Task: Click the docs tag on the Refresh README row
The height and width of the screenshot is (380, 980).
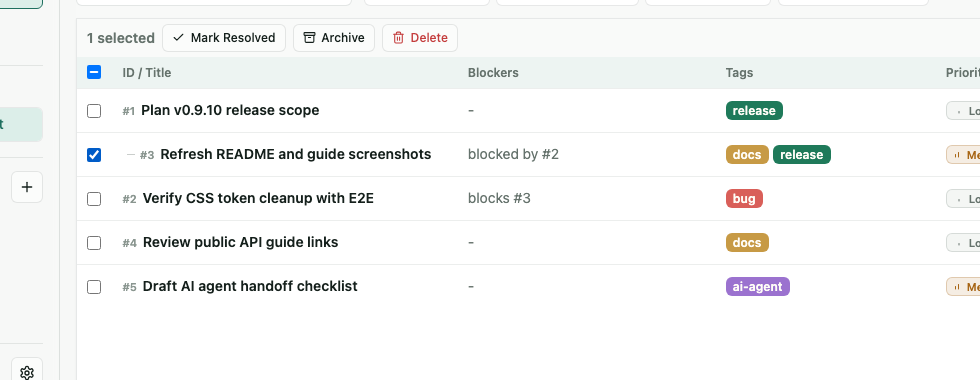Action: pyautogui.click(x=747, y=154)
